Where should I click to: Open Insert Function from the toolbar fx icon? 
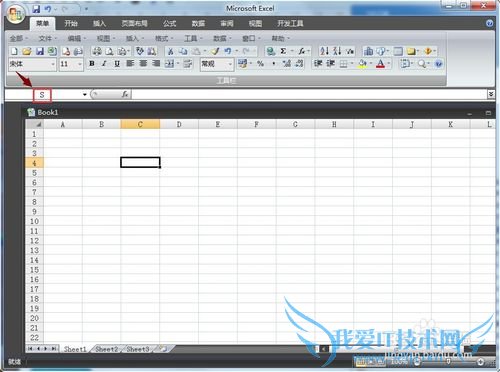pyautogui.click(x=302, y=51)
